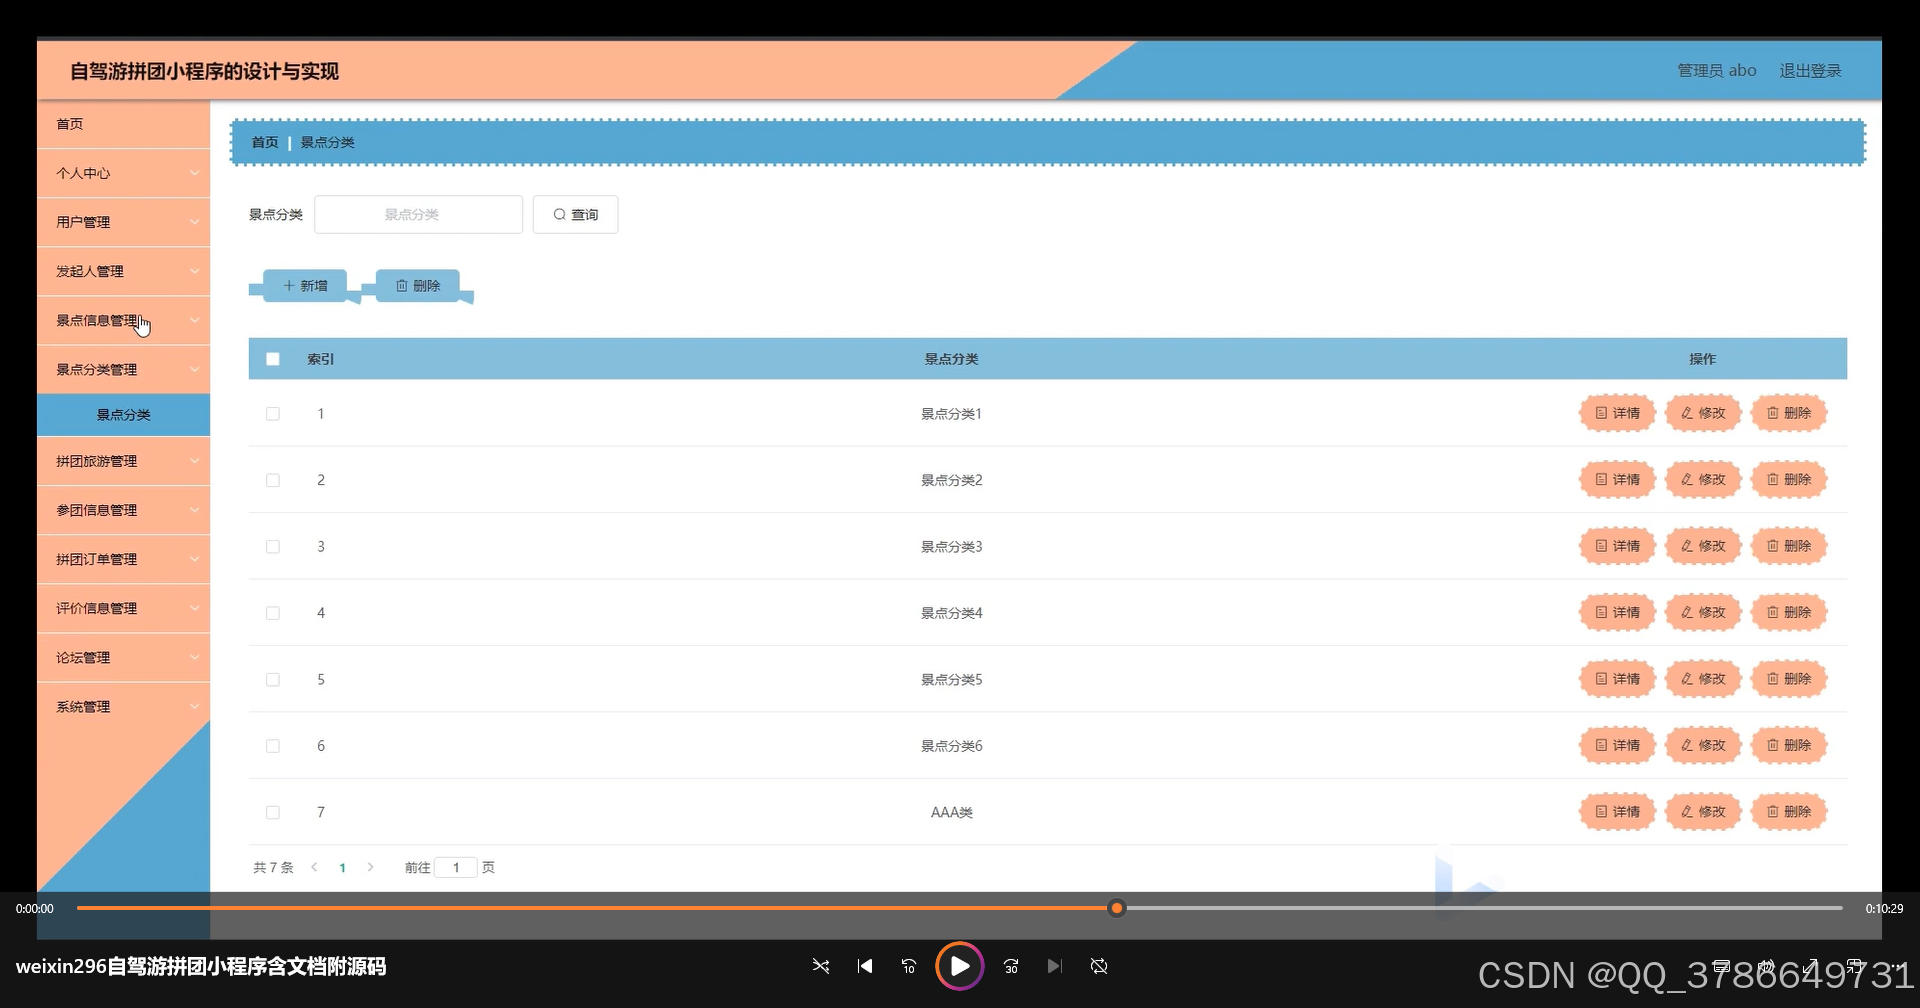Open 详情 for 景点分类6 row

(x=1617, y=745)
